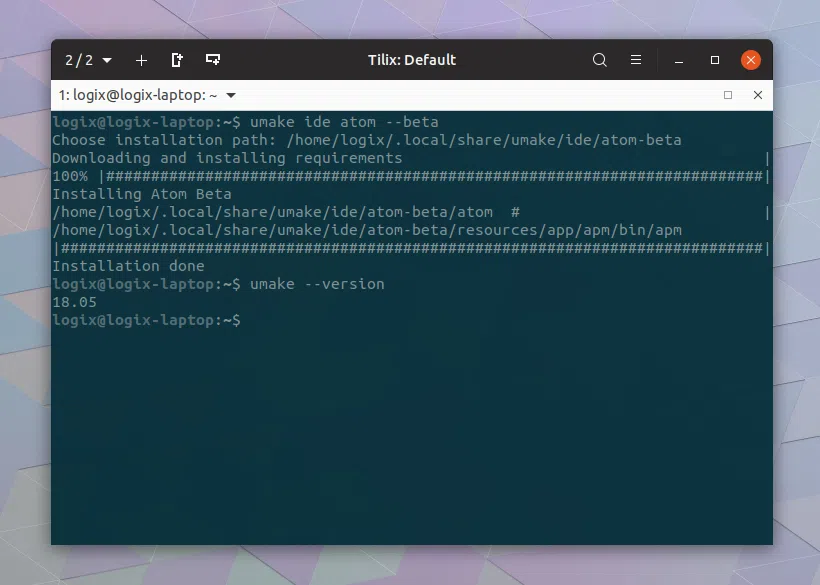
Task: Split the terminal using the add-terminal-right icon
Action: 176,60
